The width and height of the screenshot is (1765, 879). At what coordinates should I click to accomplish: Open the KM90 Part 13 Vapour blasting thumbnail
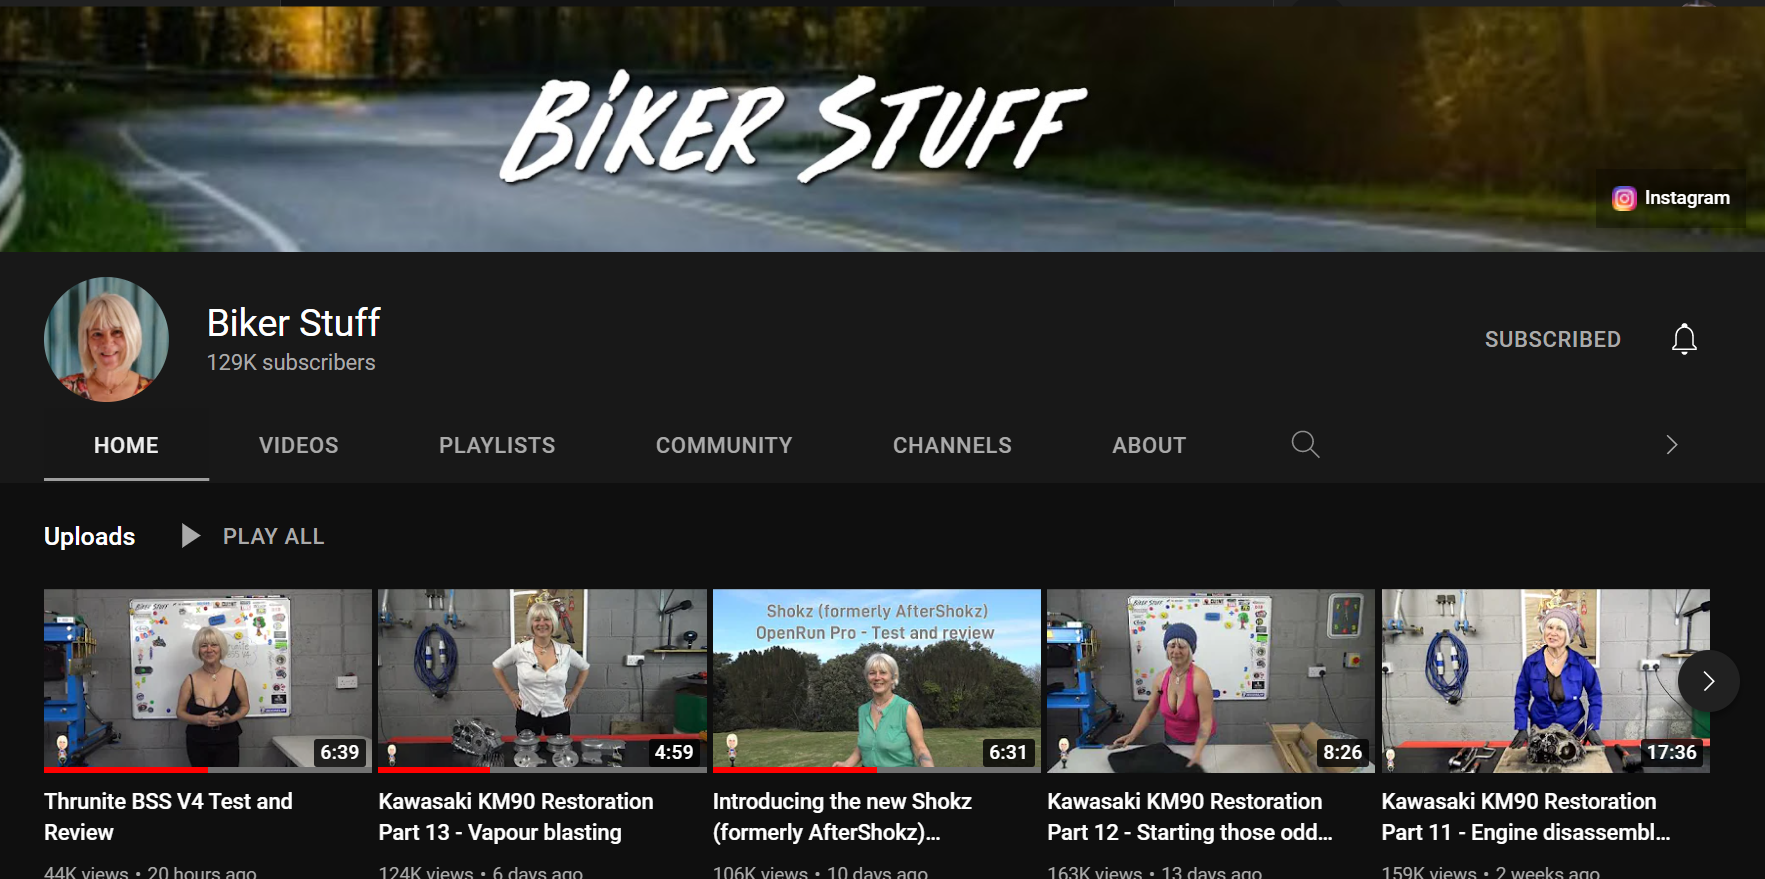(x=542, y=680)
